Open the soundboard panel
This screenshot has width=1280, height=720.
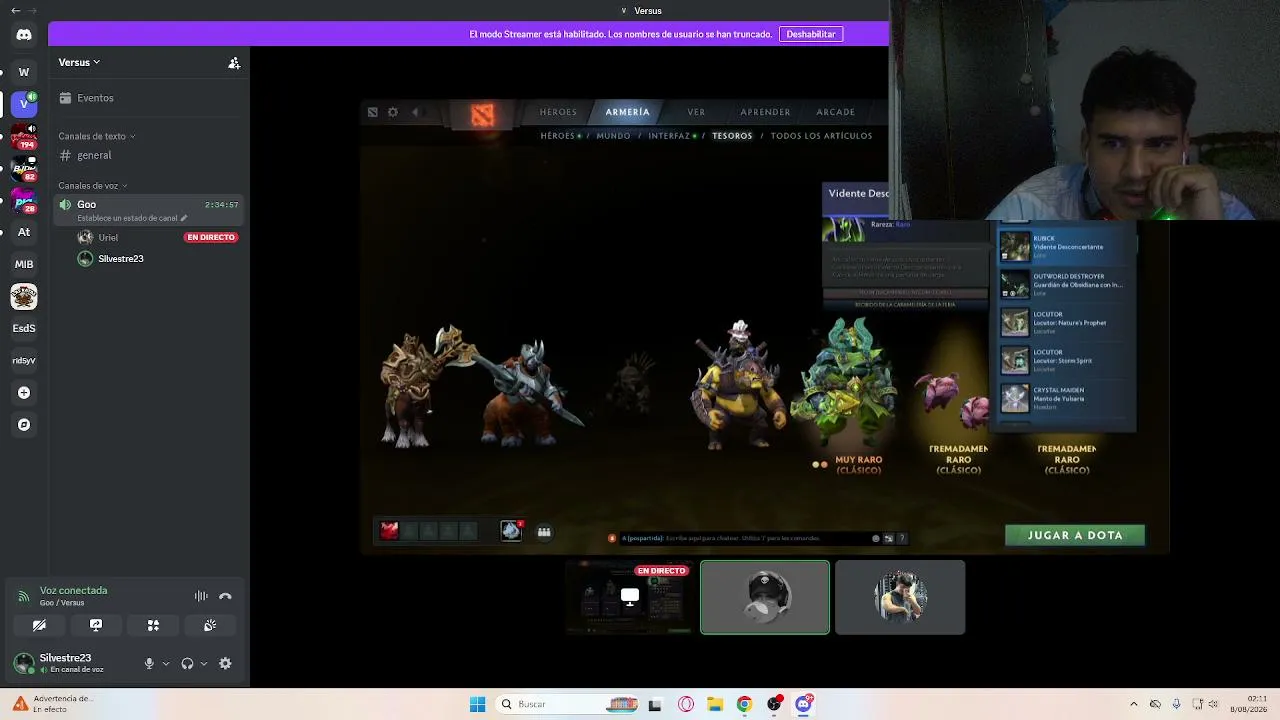210,625
